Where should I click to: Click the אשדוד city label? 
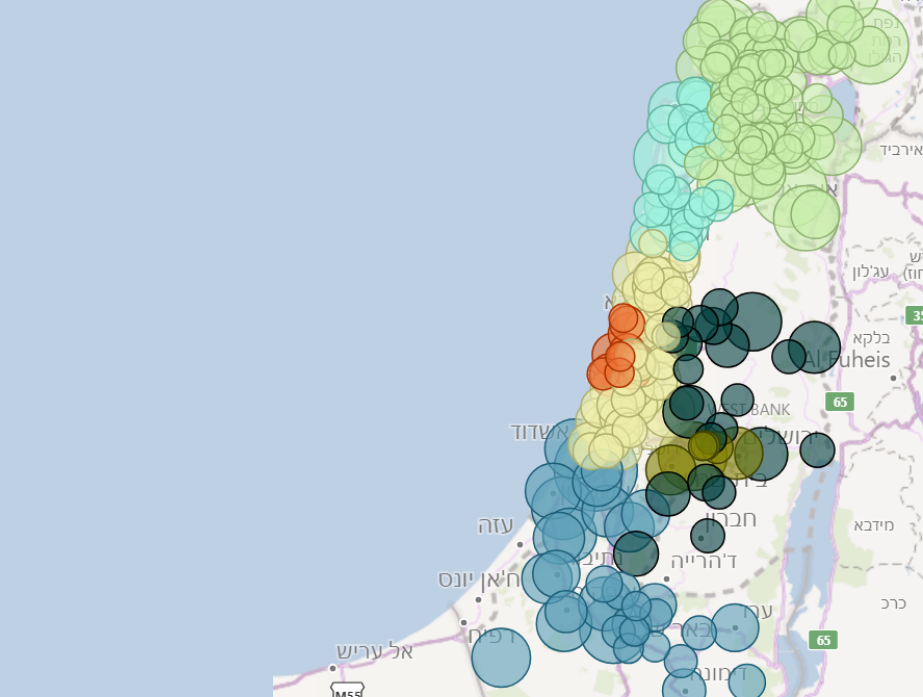(x=537, y=432)
